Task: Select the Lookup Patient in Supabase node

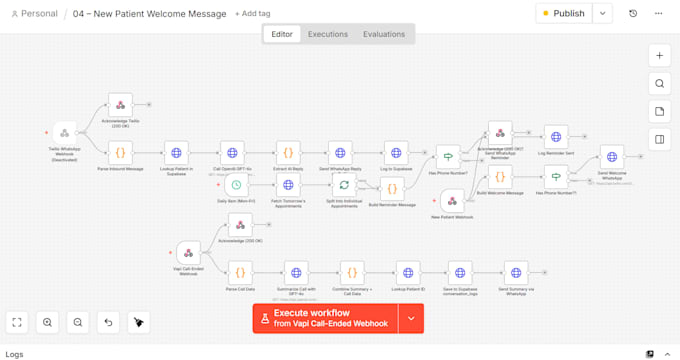Action: pyautogui.click(x=177, y=153)
